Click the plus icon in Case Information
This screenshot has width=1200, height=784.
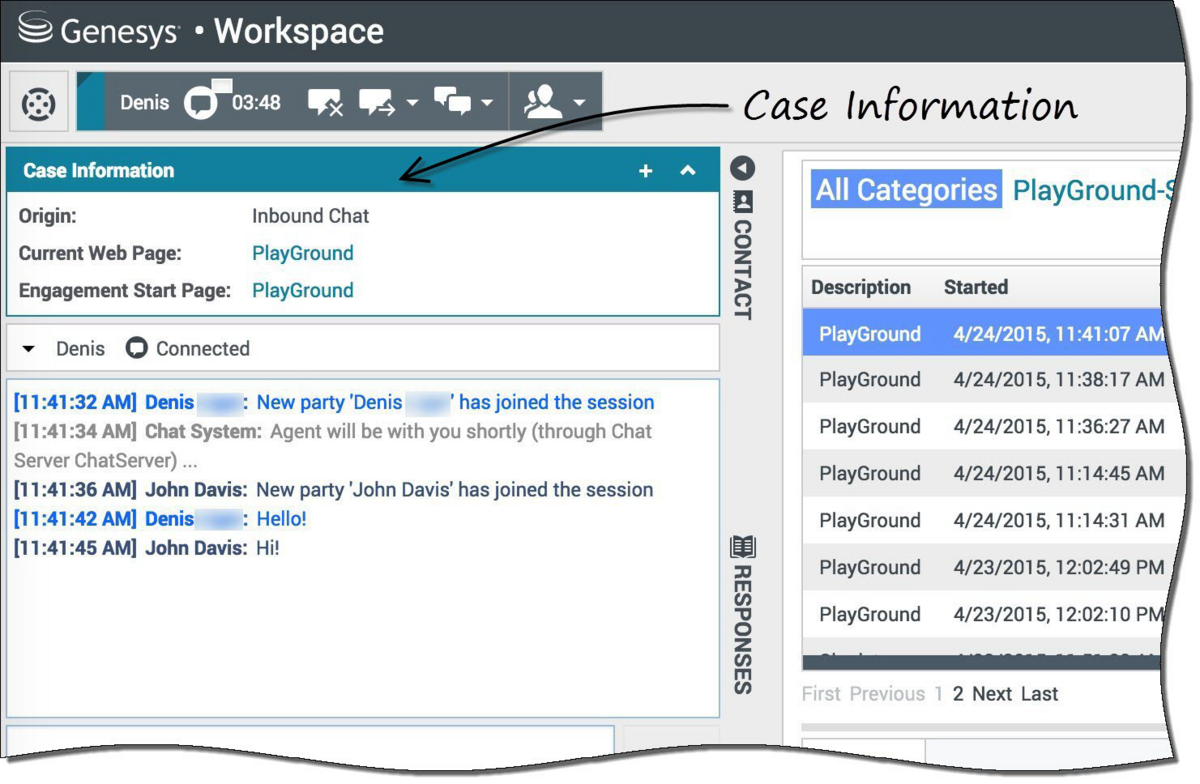[646, 171]
